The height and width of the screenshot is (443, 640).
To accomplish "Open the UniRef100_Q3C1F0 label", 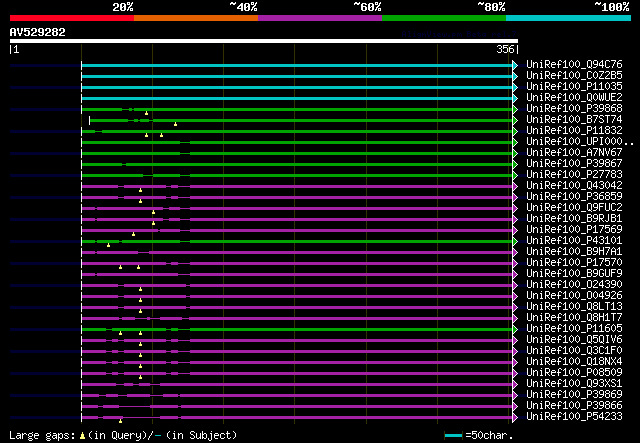I will pyautogui.click(x=574, y=351).
